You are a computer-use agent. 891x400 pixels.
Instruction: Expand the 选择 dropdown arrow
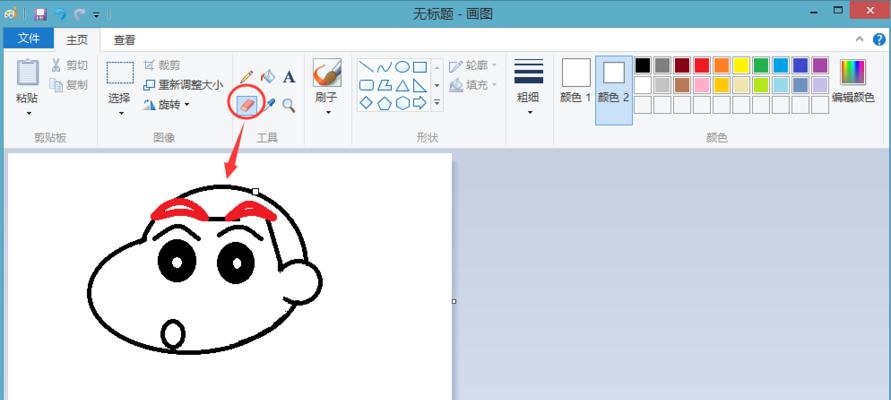tap(120, 114)
